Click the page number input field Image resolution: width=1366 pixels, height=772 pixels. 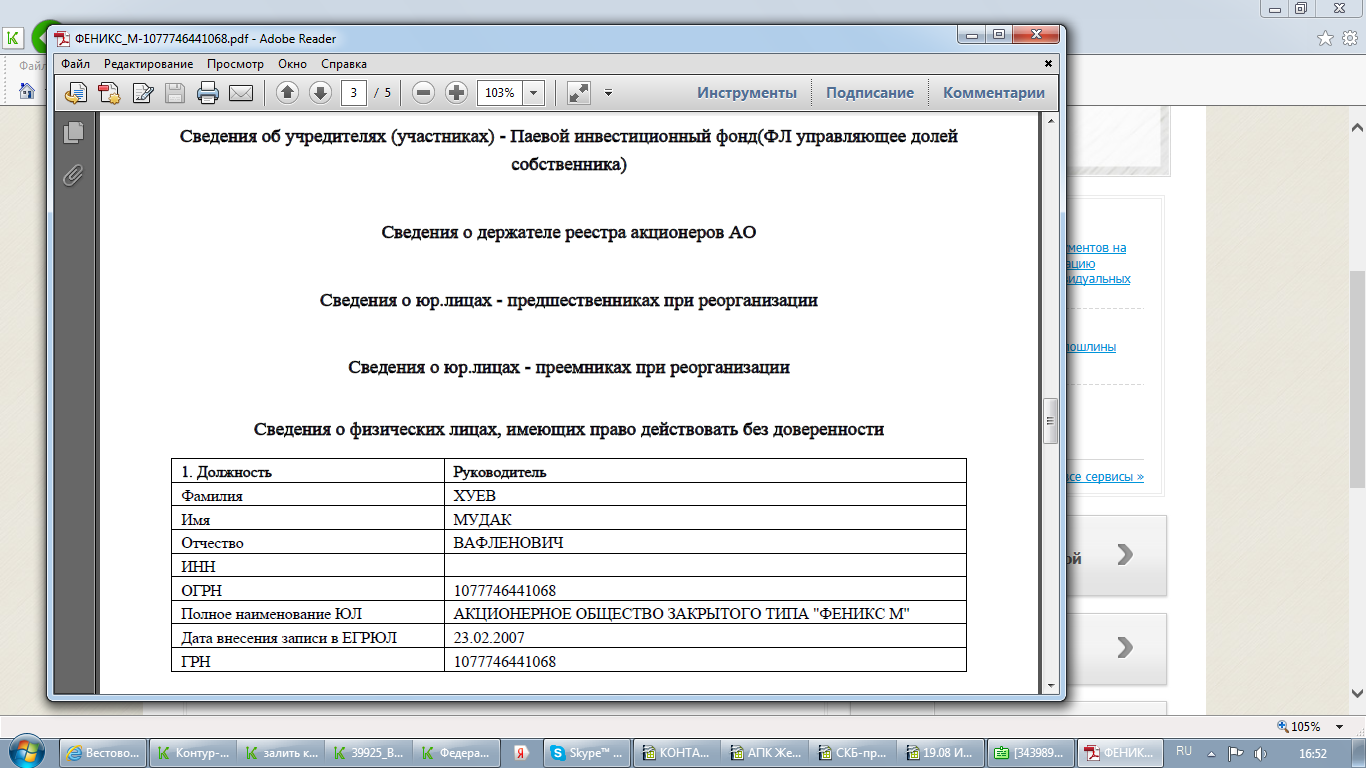(354, 93)
